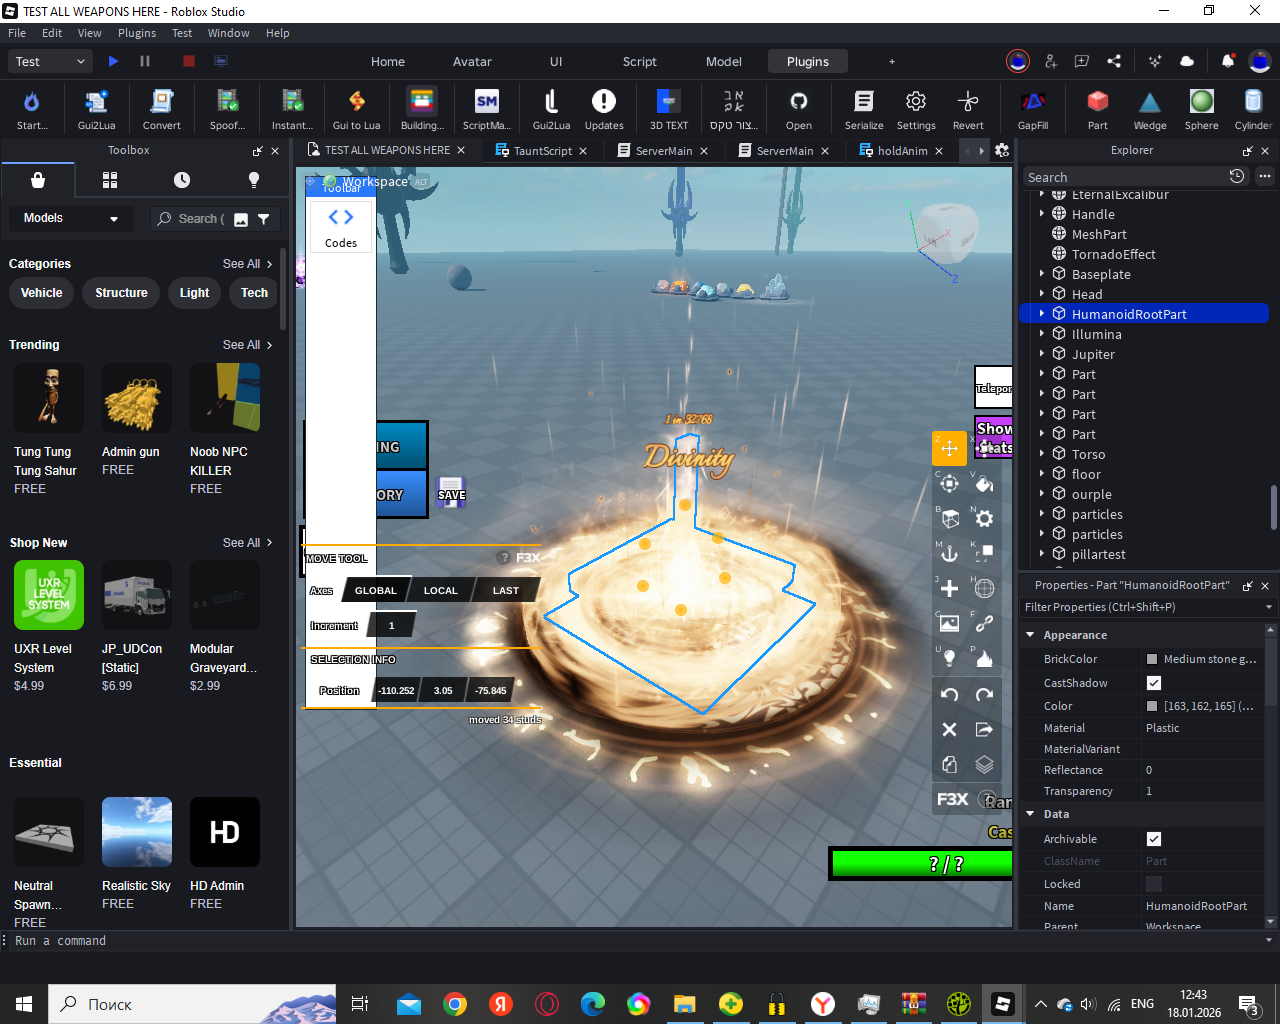
Task: Insert a Sphere part
Action: point(1202,109)
